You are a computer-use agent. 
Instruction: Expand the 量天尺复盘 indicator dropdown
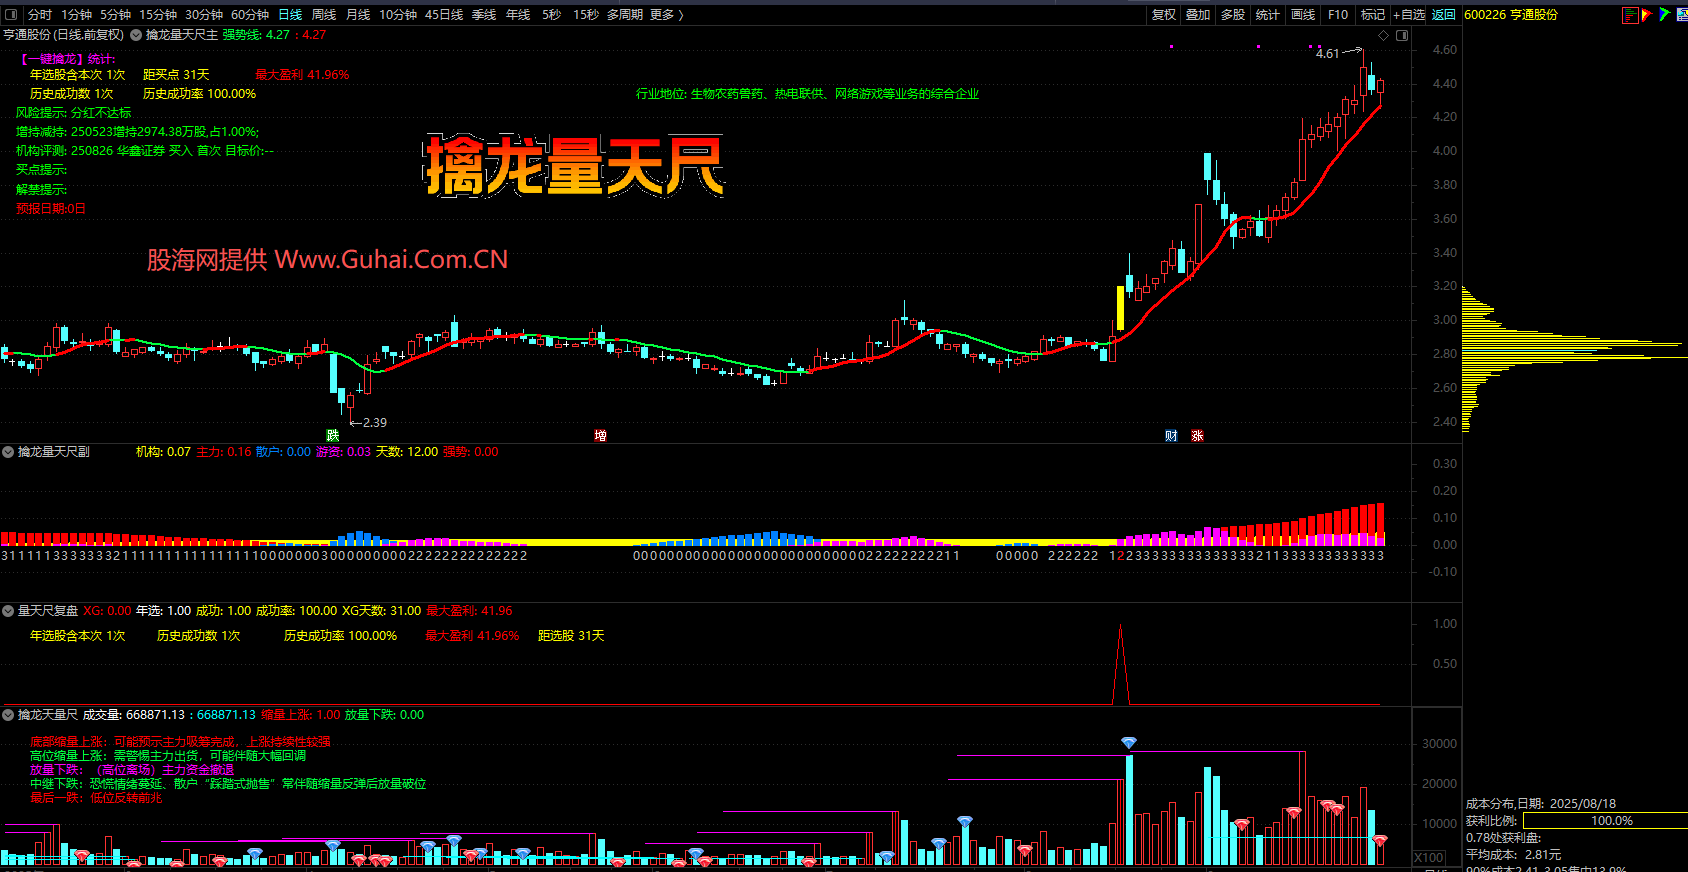[x=8, y=611]
